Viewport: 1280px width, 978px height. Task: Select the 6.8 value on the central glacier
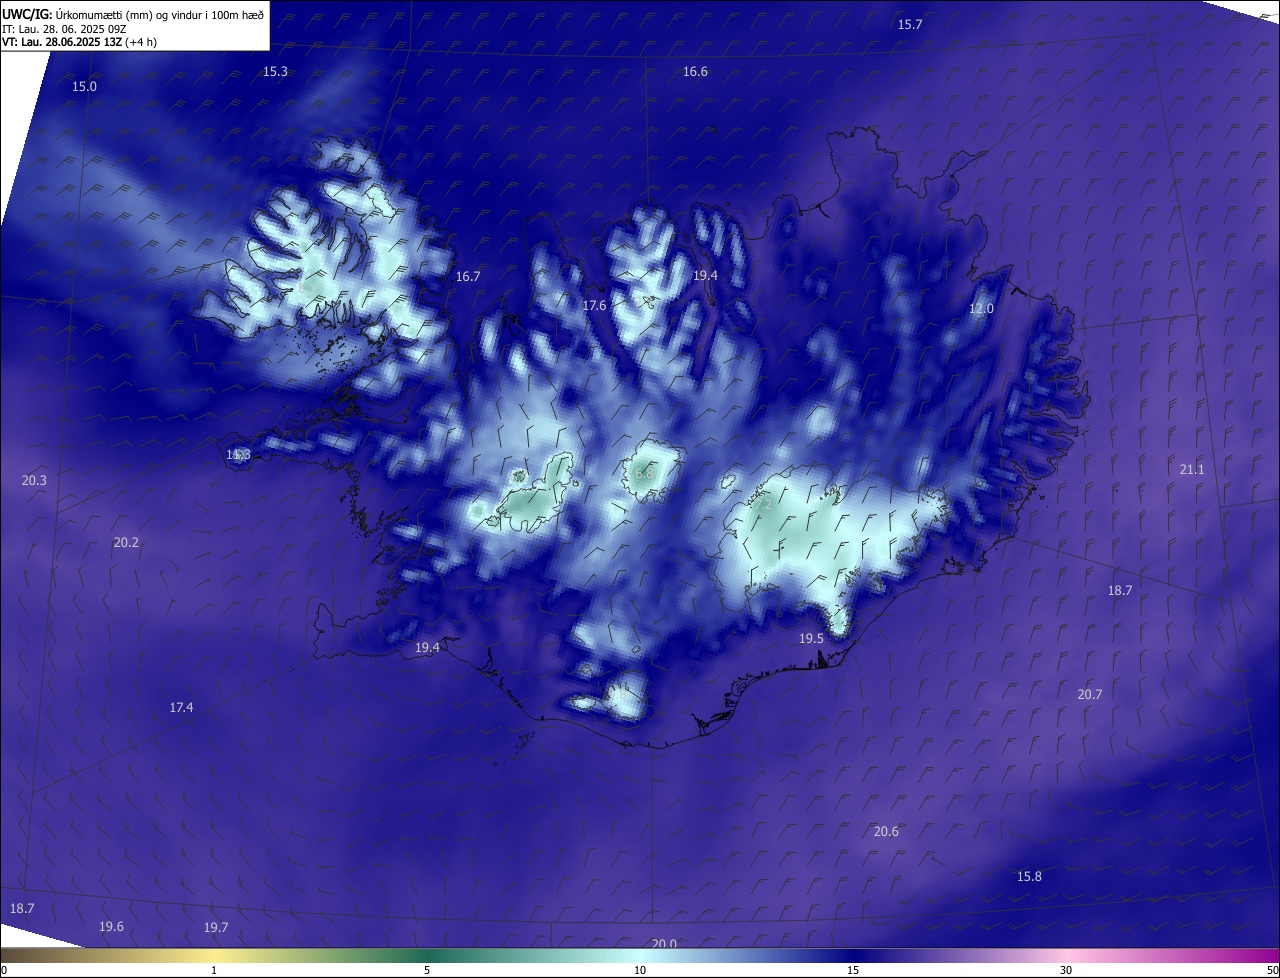point(645,472)
